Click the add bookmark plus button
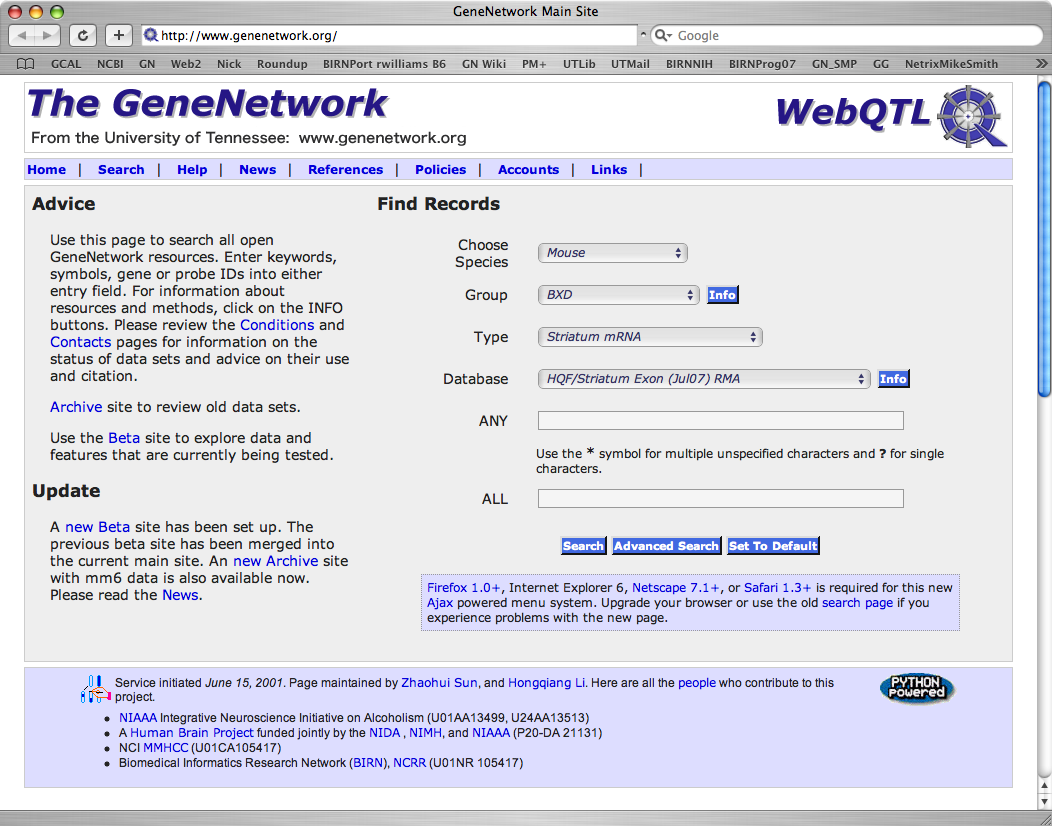The width and height of the screenshot is (1052, 826). click(x=118, y=35)
